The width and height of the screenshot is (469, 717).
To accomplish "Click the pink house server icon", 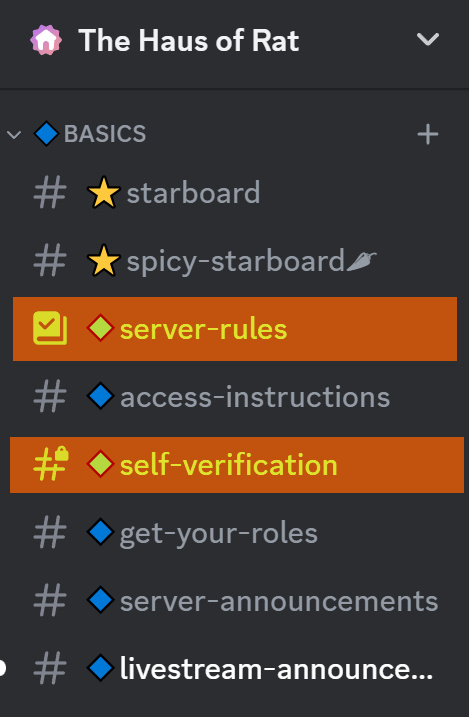I will [46, 40].
